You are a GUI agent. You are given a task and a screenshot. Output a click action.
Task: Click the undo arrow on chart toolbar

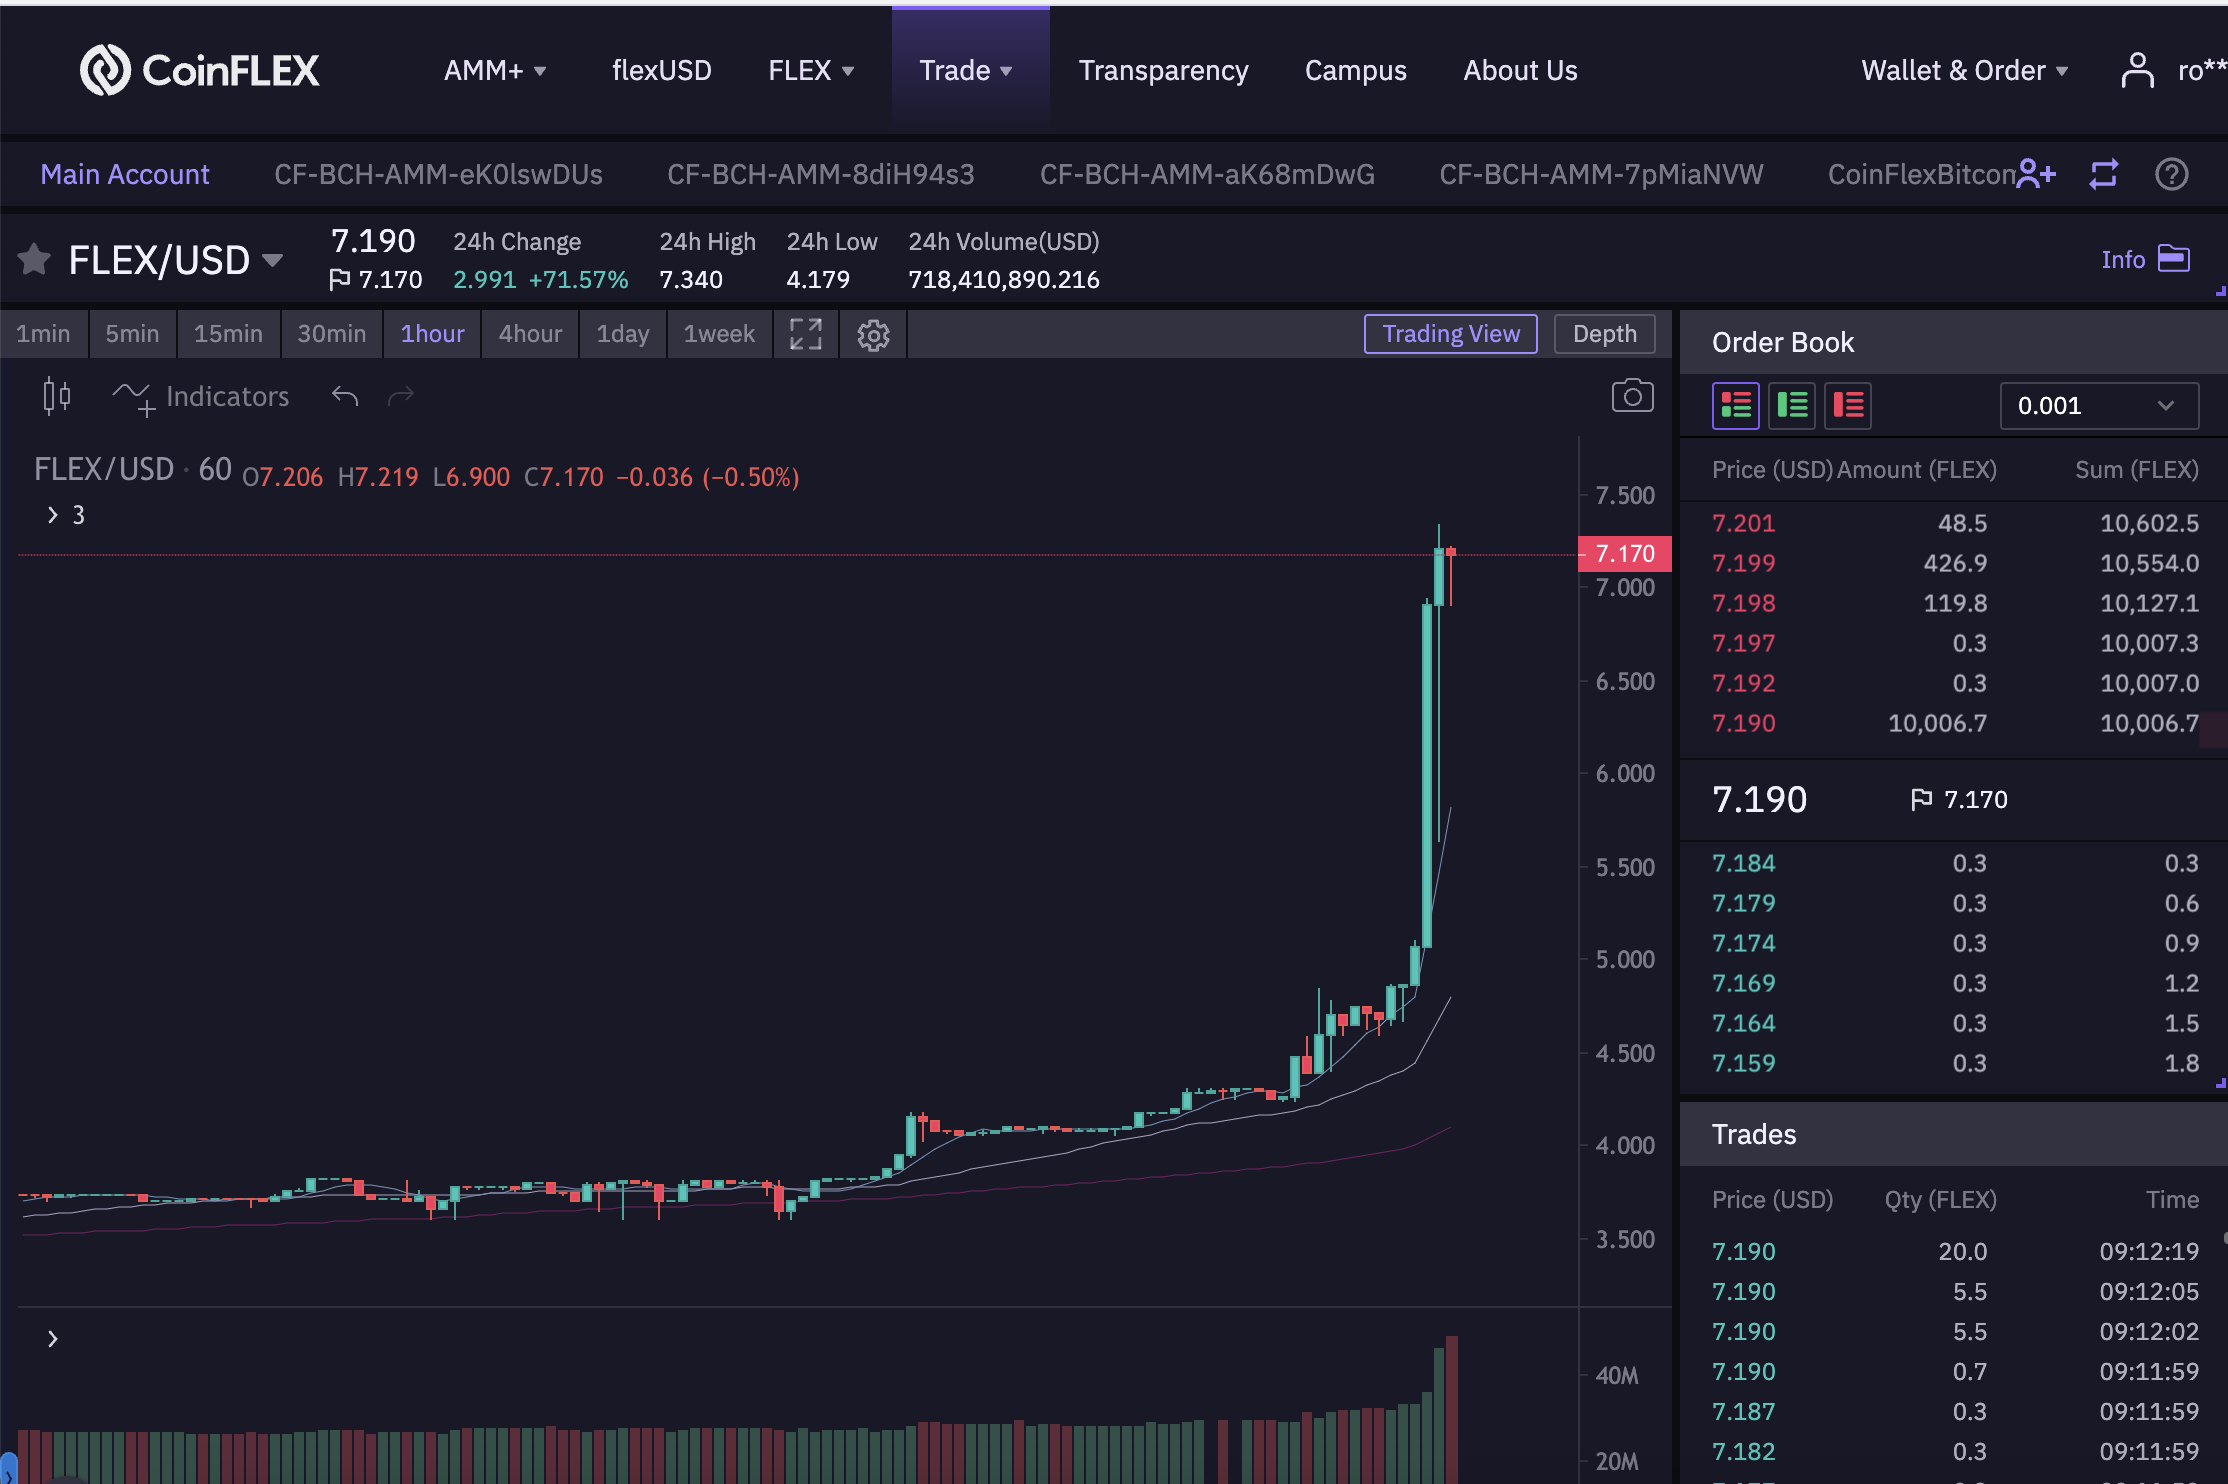345,396
